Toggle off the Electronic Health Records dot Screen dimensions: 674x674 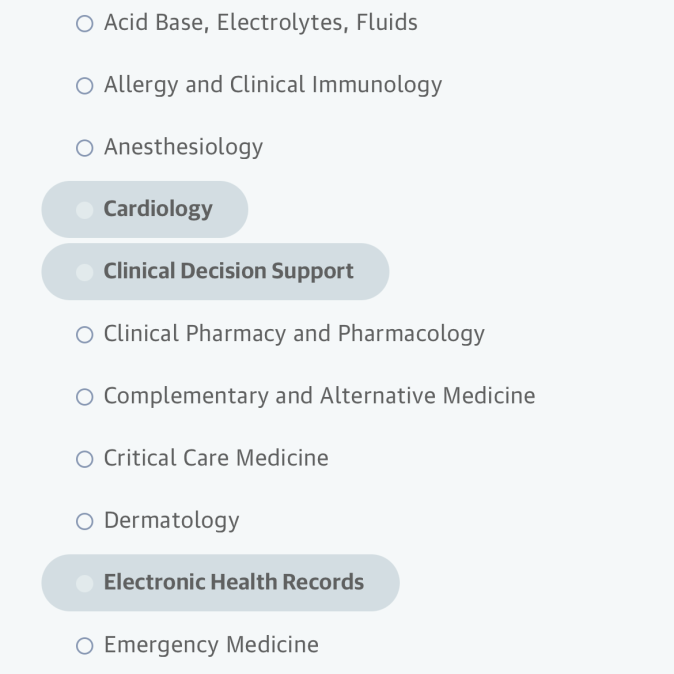pyautogui.click(x=85, y=583)
